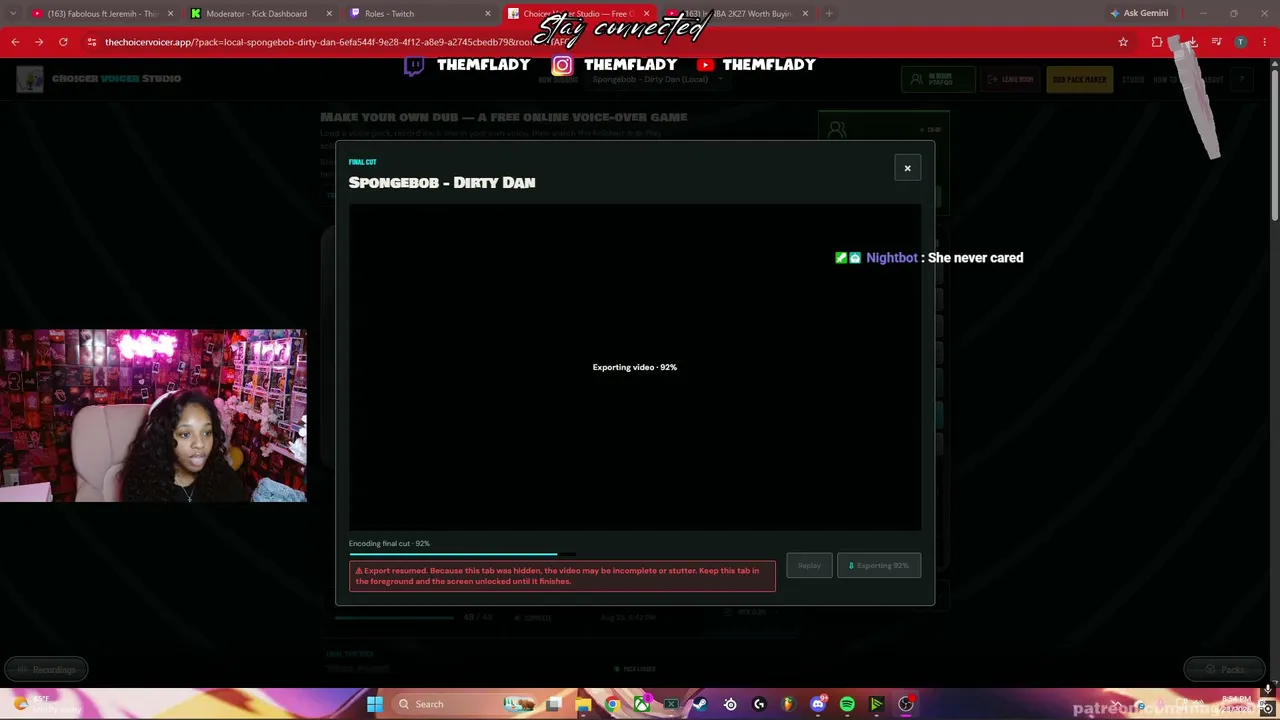
Task: Close the Moderator - Kick Dashboard tab
Action: (x=329, y=14)
